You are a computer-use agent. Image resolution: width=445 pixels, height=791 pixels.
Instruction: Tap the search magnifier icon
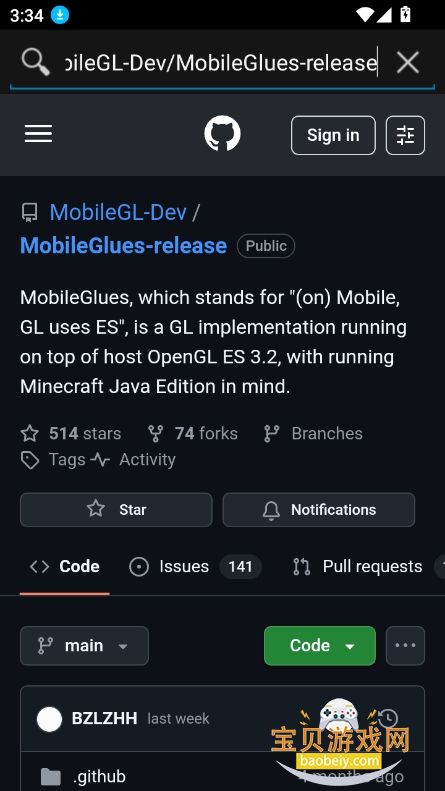[x=35, y=63]
